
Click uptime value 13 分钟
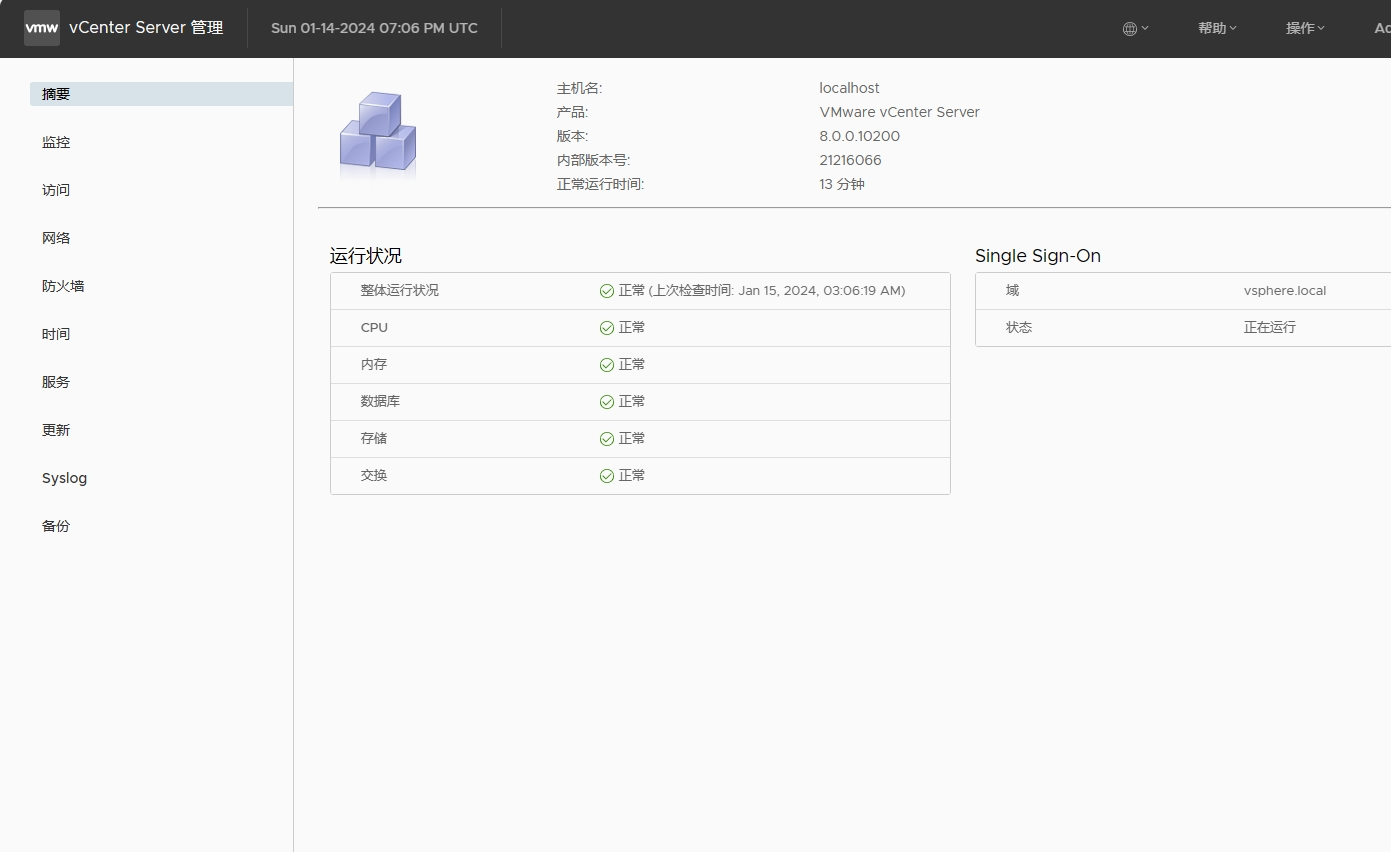pyautogui.click(x=842, y=184)
